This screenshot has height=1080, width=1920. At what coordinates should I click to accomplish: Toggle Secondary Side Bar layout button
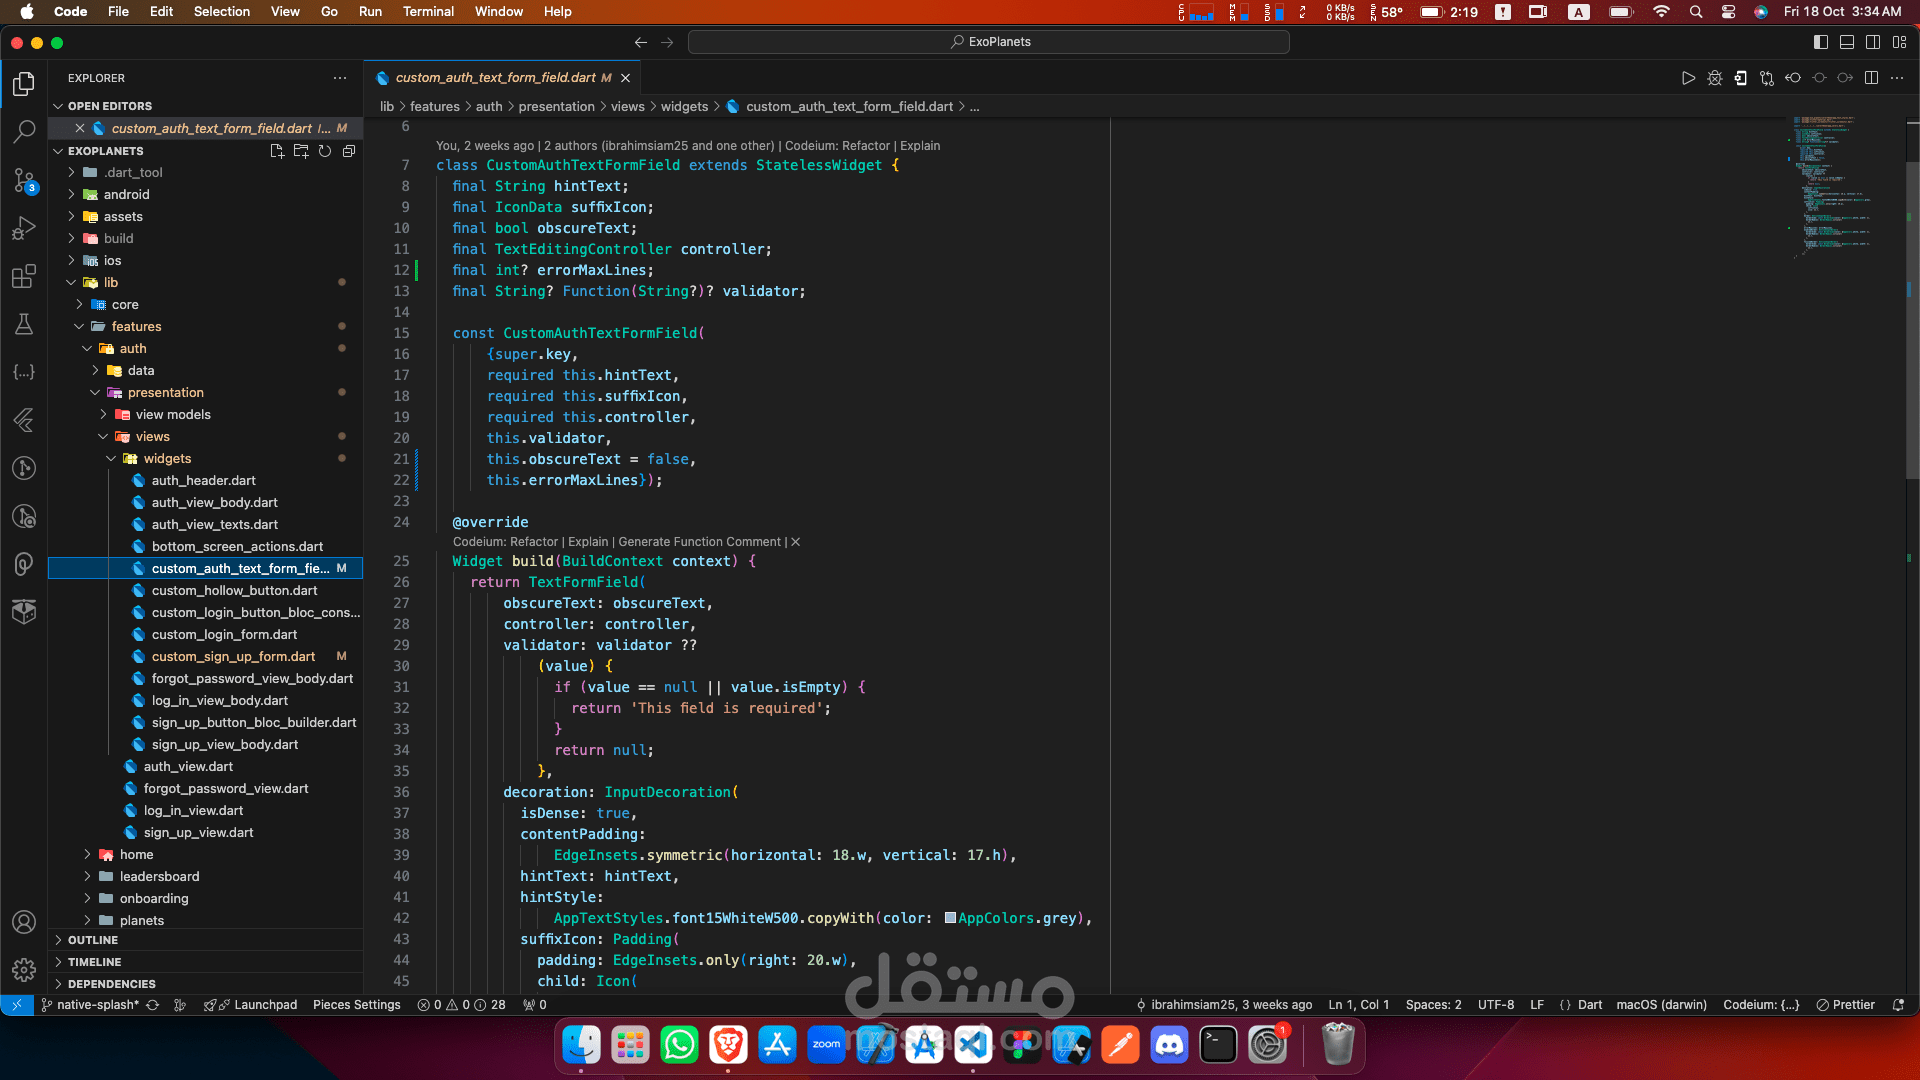[x=1873, y=42]
